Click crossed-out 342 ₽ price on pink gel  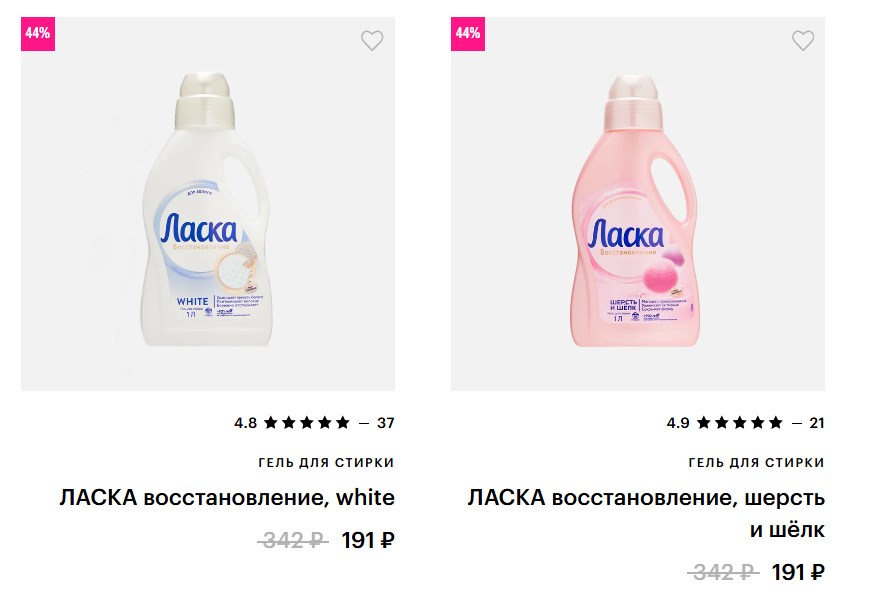[x=722, y=573]
